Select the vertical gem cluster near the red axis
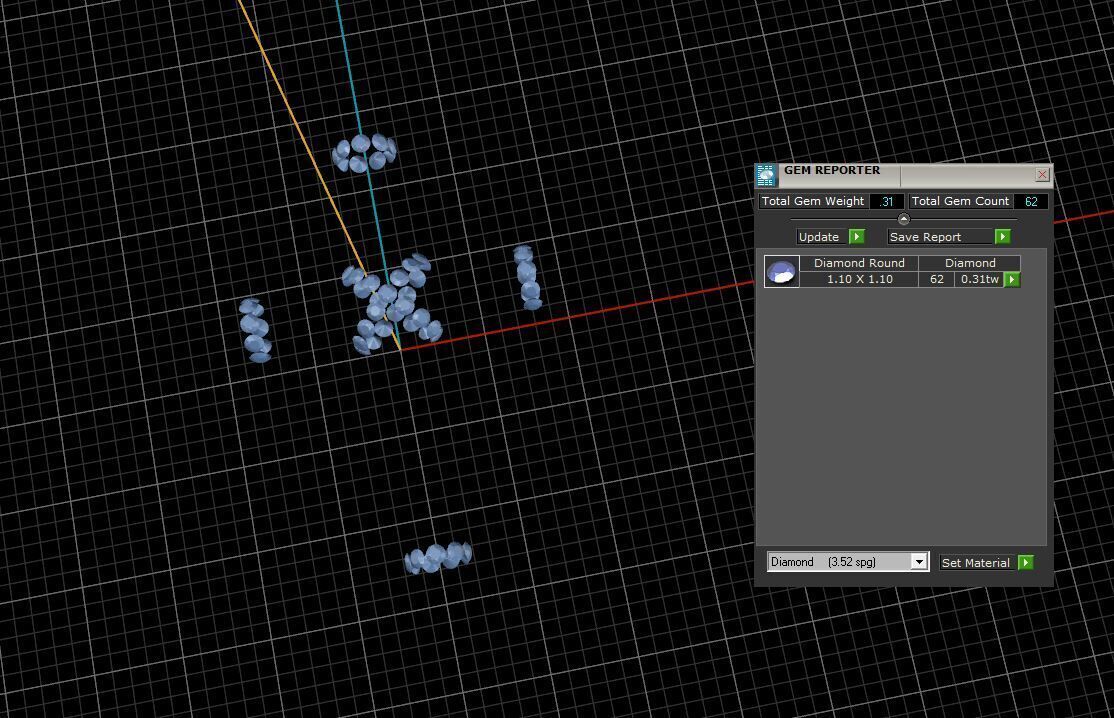This screenshot has width=1114, height=718. (527, 277)
